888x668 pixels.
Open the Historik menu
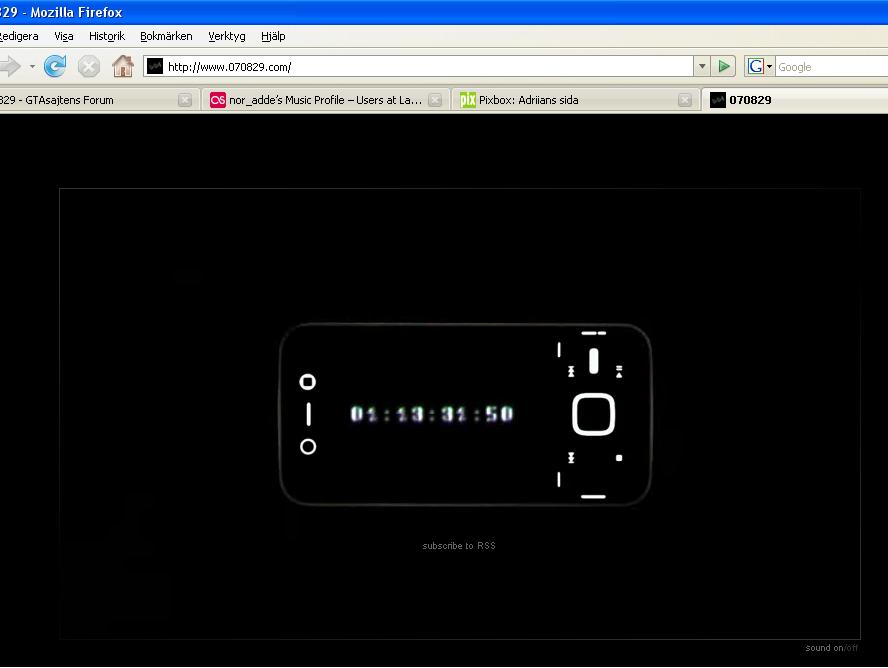(106, 36)
